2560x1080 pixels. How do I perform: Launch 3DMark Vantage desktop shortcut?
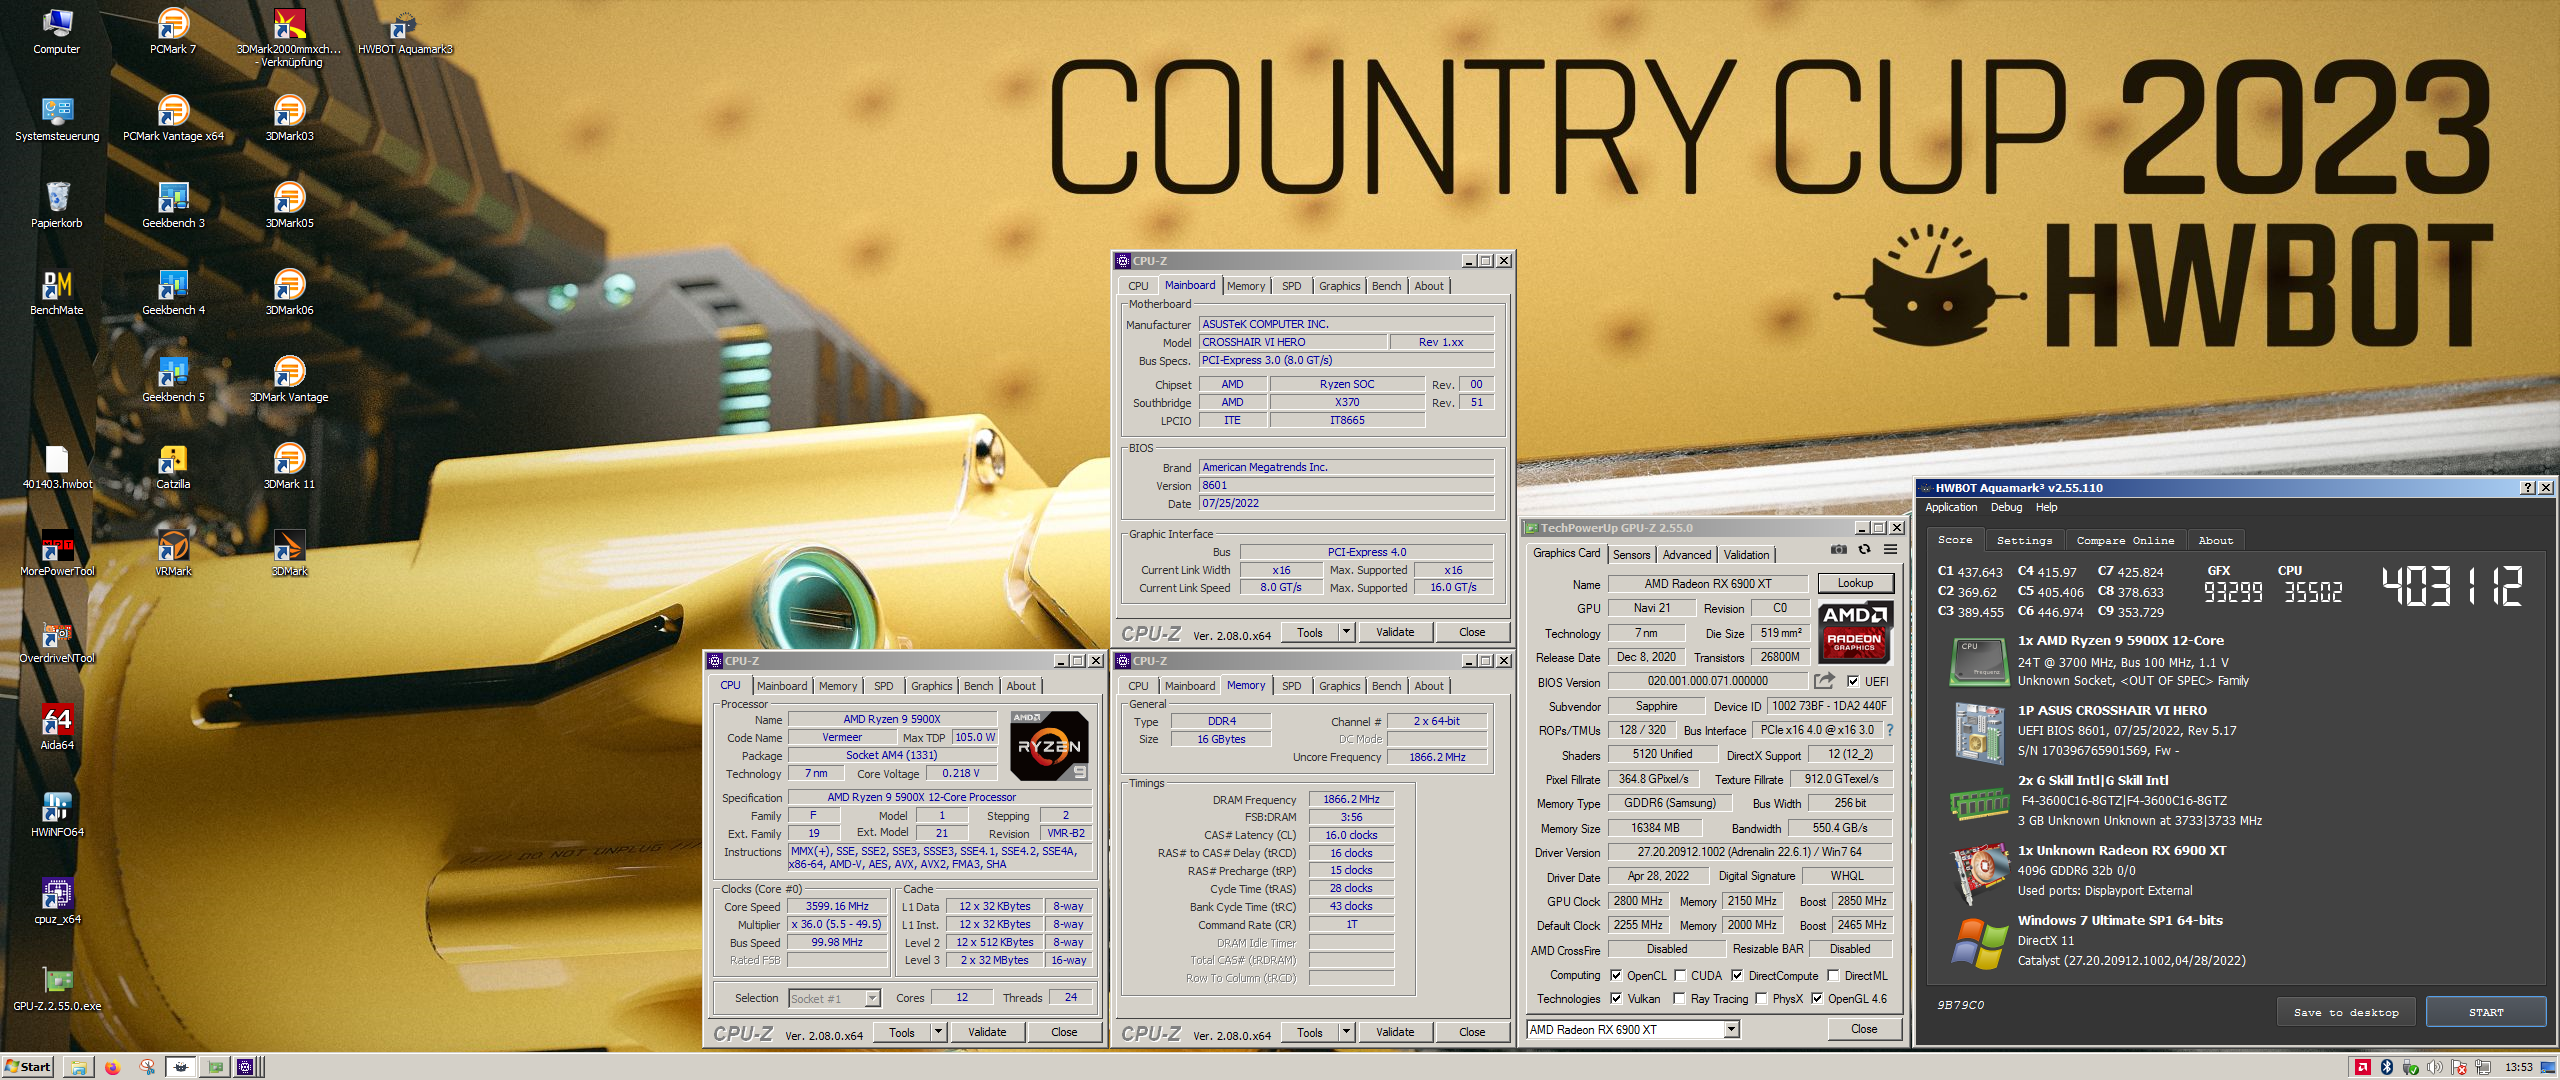(289, 379)
